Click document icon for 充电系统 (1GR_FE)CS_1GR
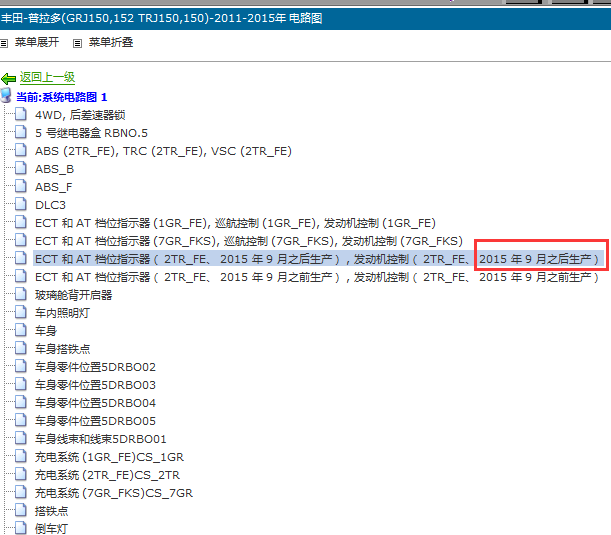Viewport: 611px width, 535px height. (x=21, y=456)
